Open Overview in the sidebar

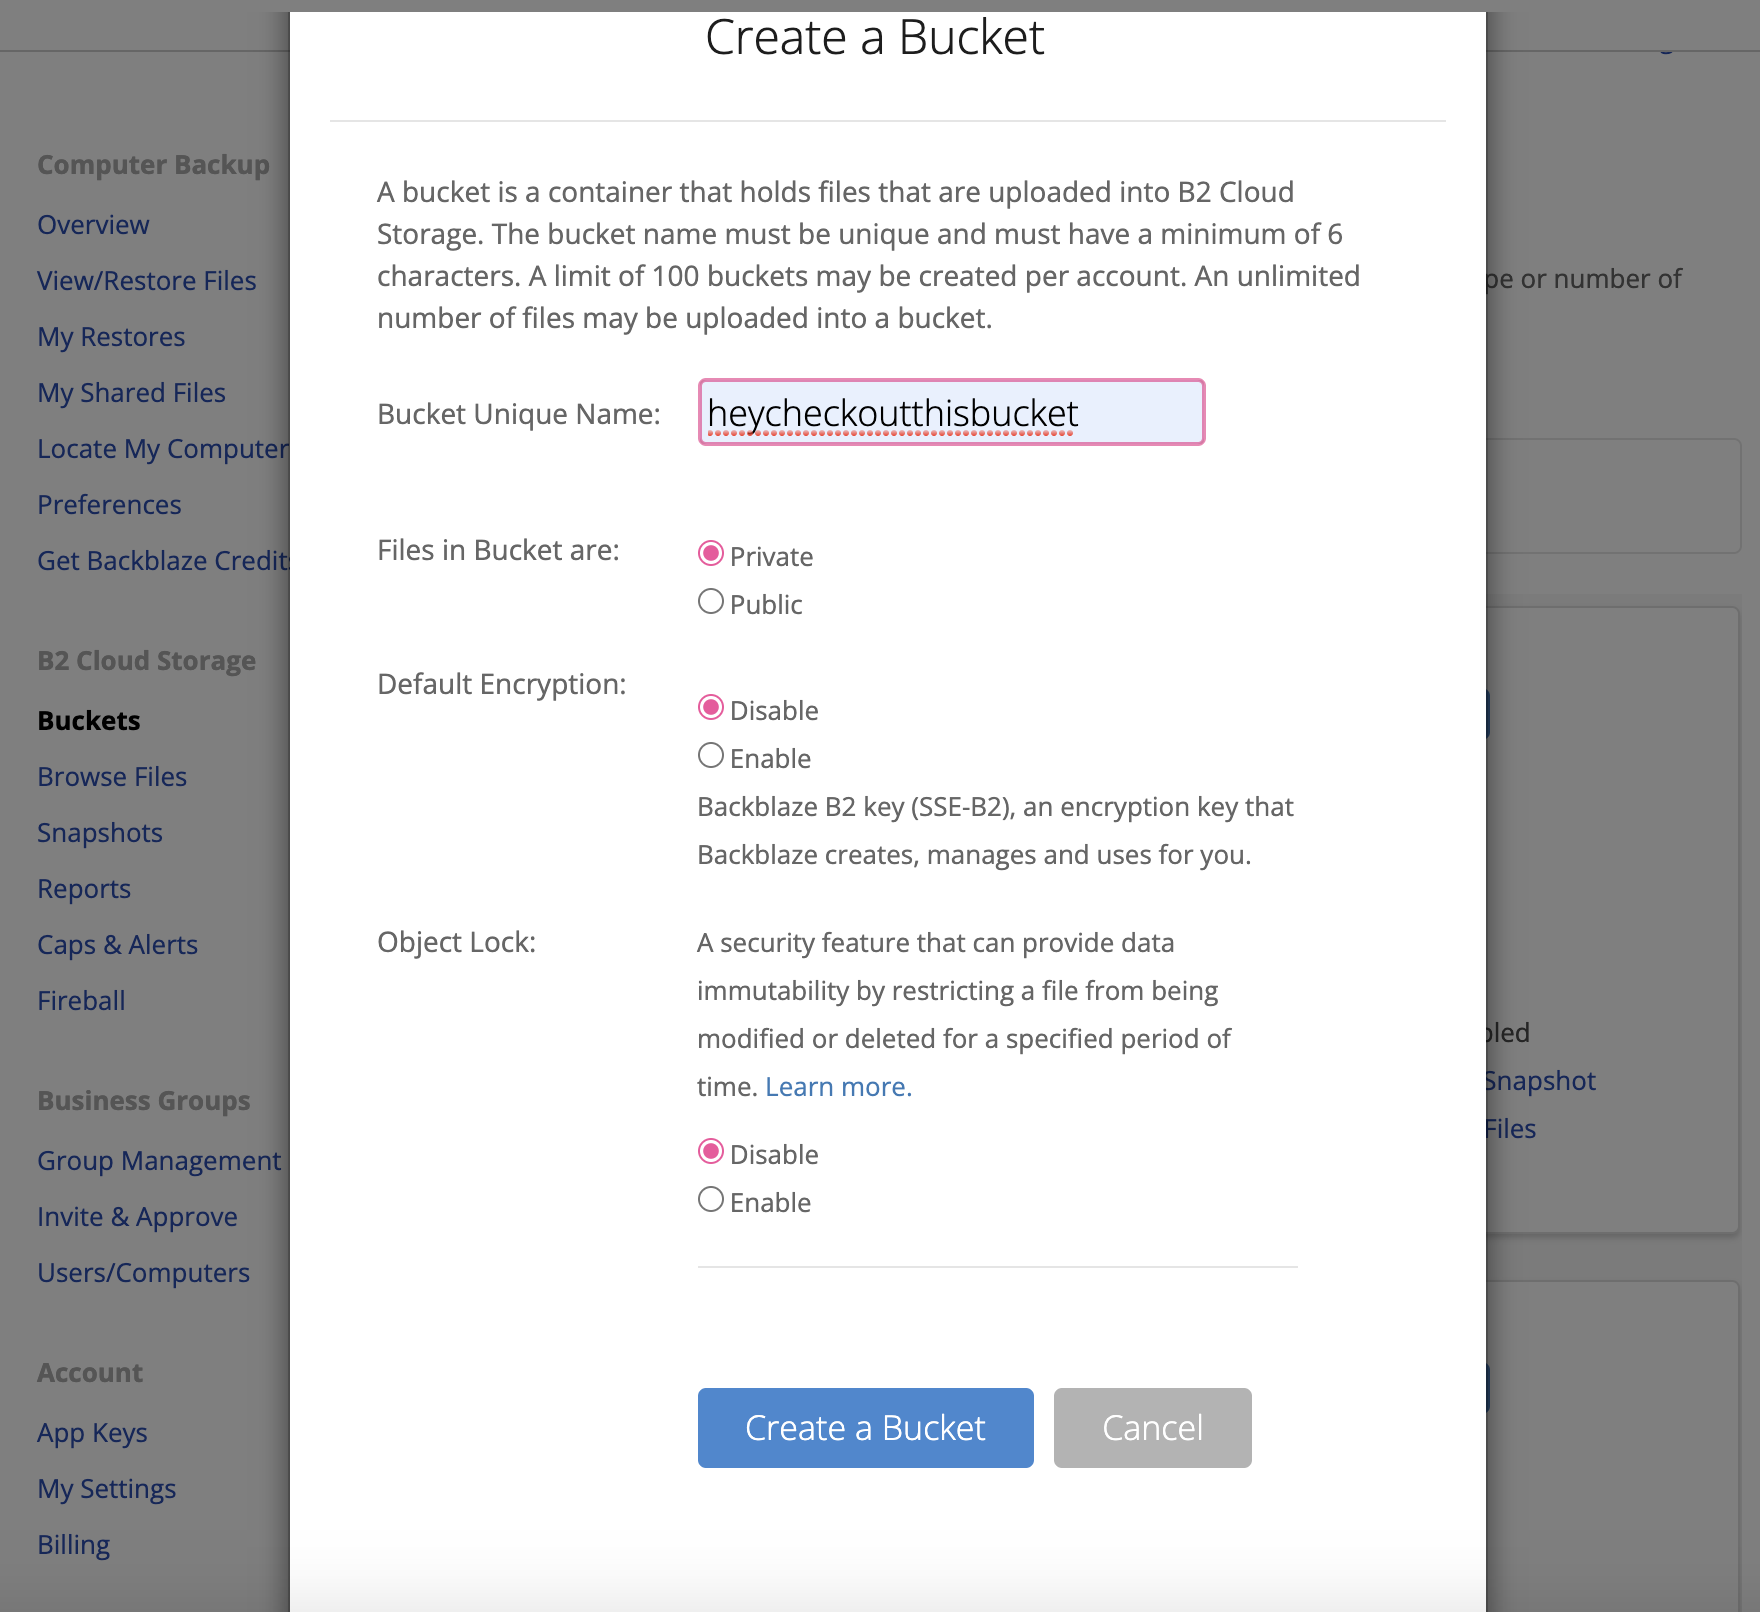(x=93, y=225)
